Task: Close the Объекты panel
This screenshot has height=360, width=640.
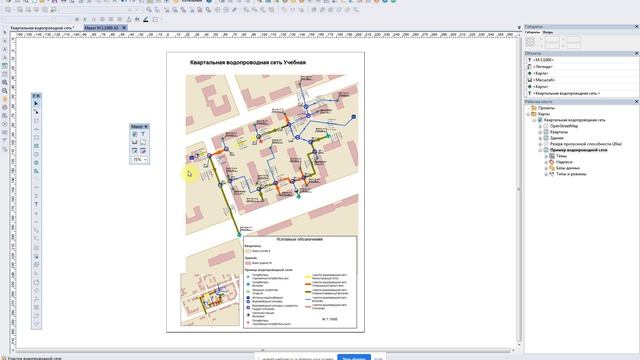Action: coord(636,53)
